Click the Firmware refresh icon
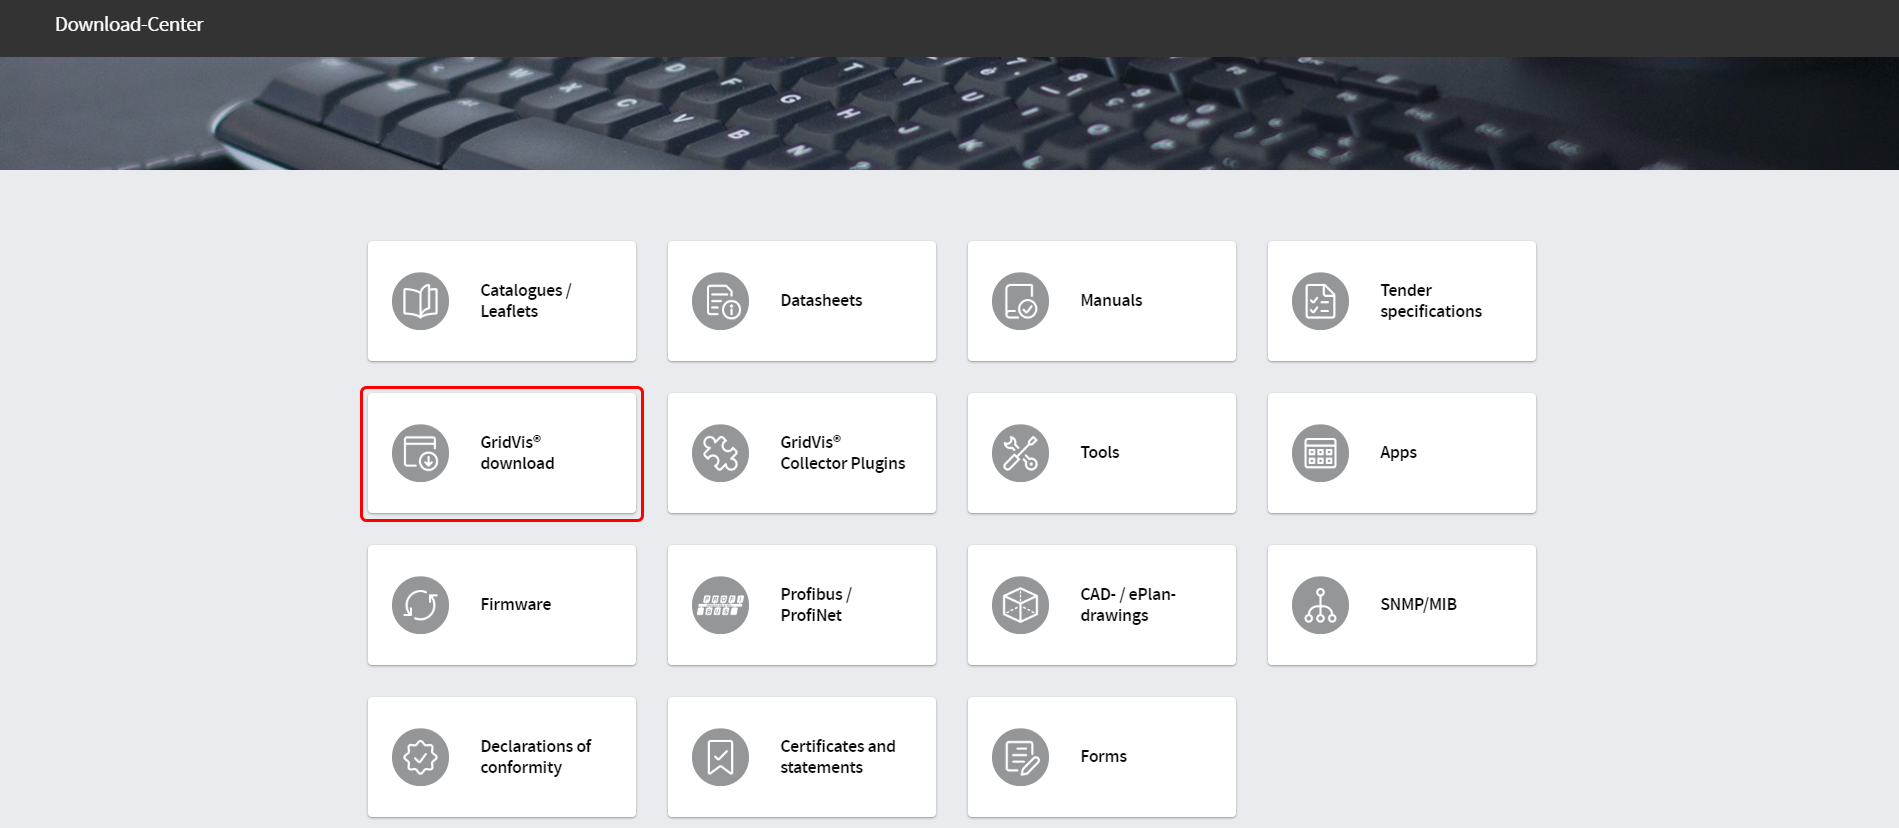Viewport: 1899px width, 828px height. (x=420, y=605)
